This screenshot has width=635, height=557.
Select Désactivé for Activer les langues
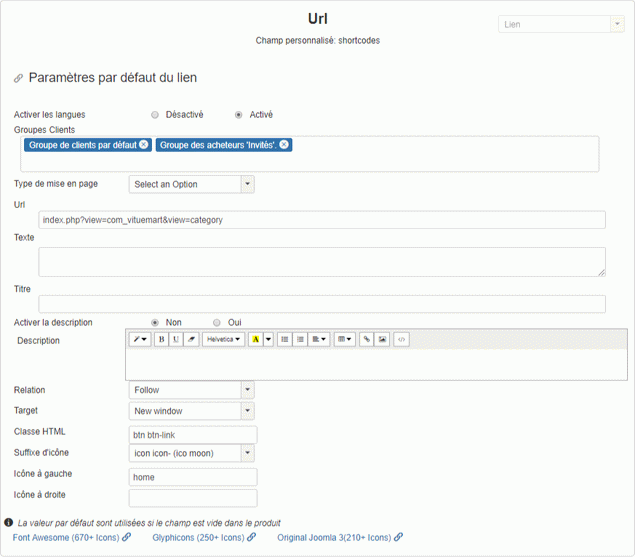point(155,115)
